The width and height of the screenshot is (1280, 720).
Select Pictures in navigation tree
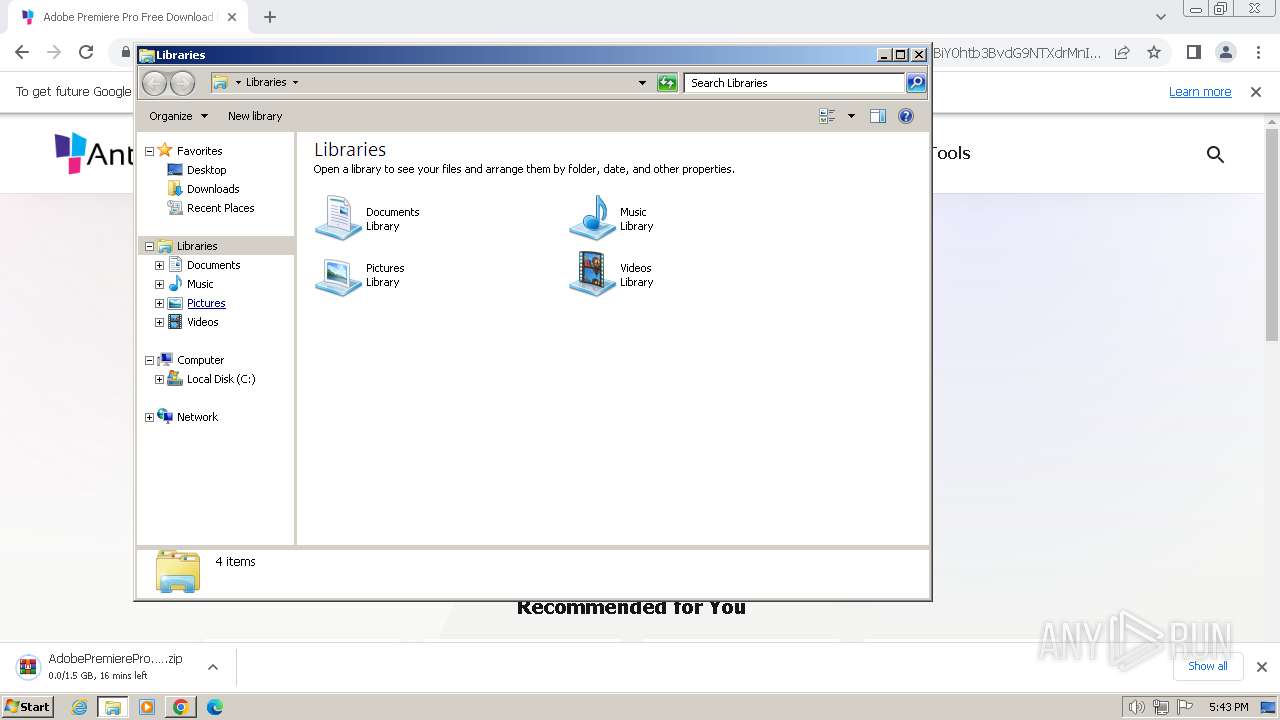pyautogui.click(x=206, y=303)
